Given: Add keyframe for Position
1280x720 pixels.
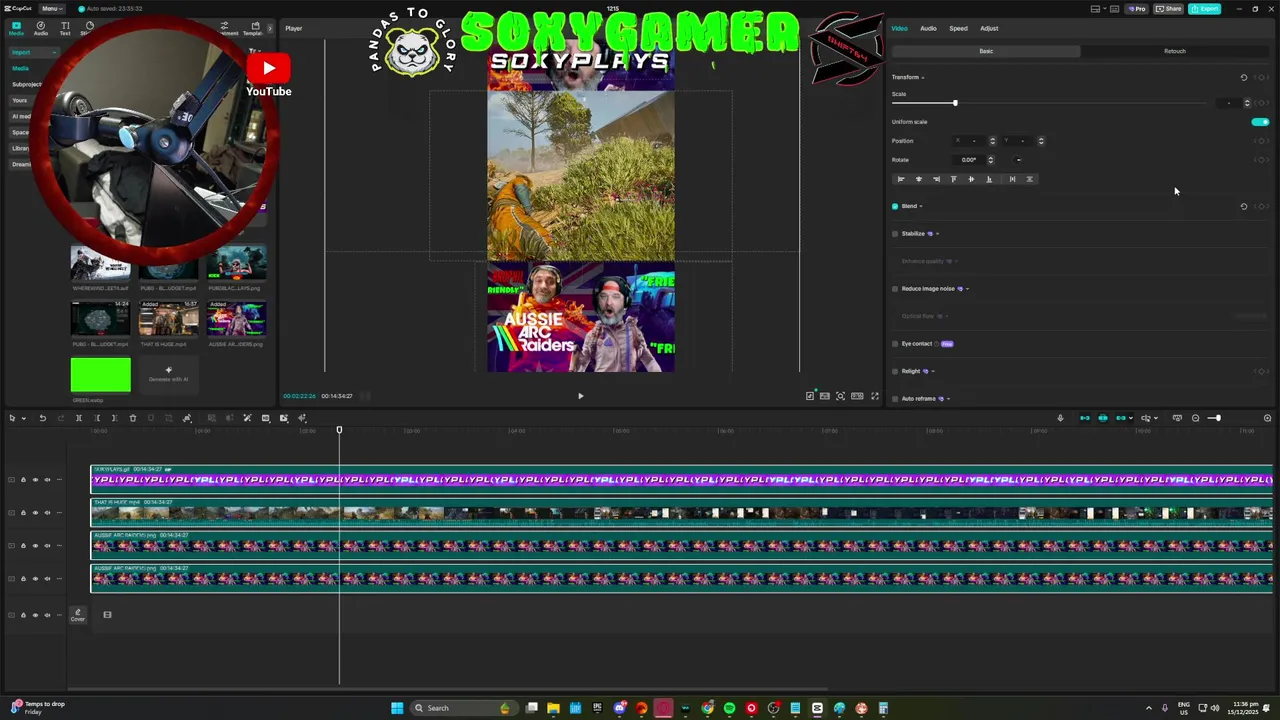Looking at the screenshot, I should pos(1263,141).
